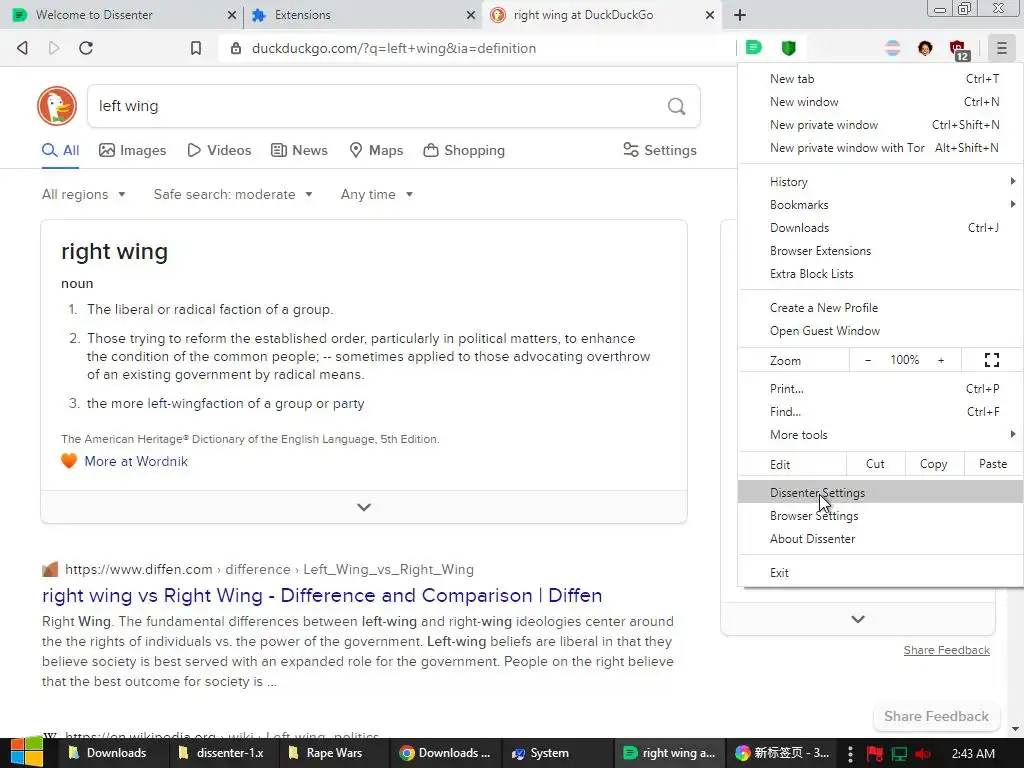Close the Welcome to Dissenter tab
This screenshot has height=768, width=1024.
pos(232,14)
